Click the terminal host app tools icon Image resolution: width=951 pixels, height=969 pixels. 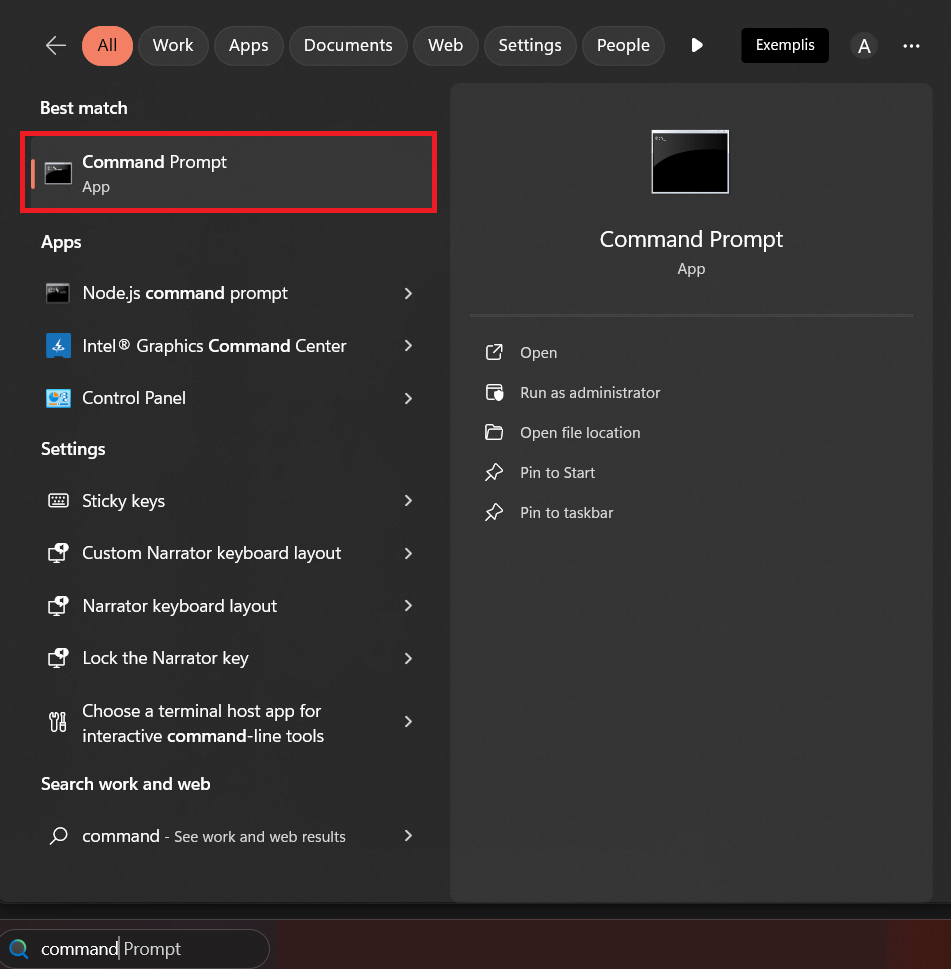(58, 722)
